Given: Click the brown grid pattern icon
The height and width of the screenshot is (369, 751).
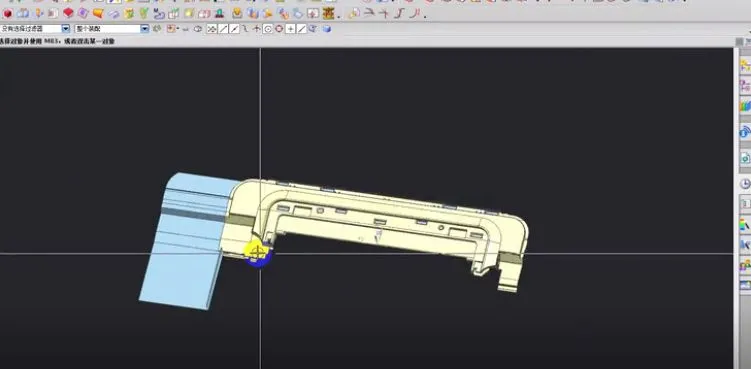Looking at the screenshot, I should click(328, 13).
